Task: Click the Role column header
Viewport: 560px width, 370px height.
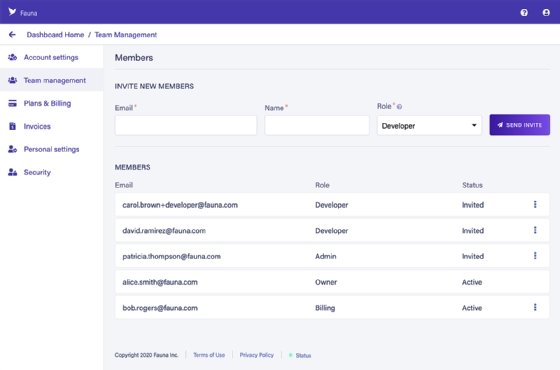Action: click(x=322, y=185)
